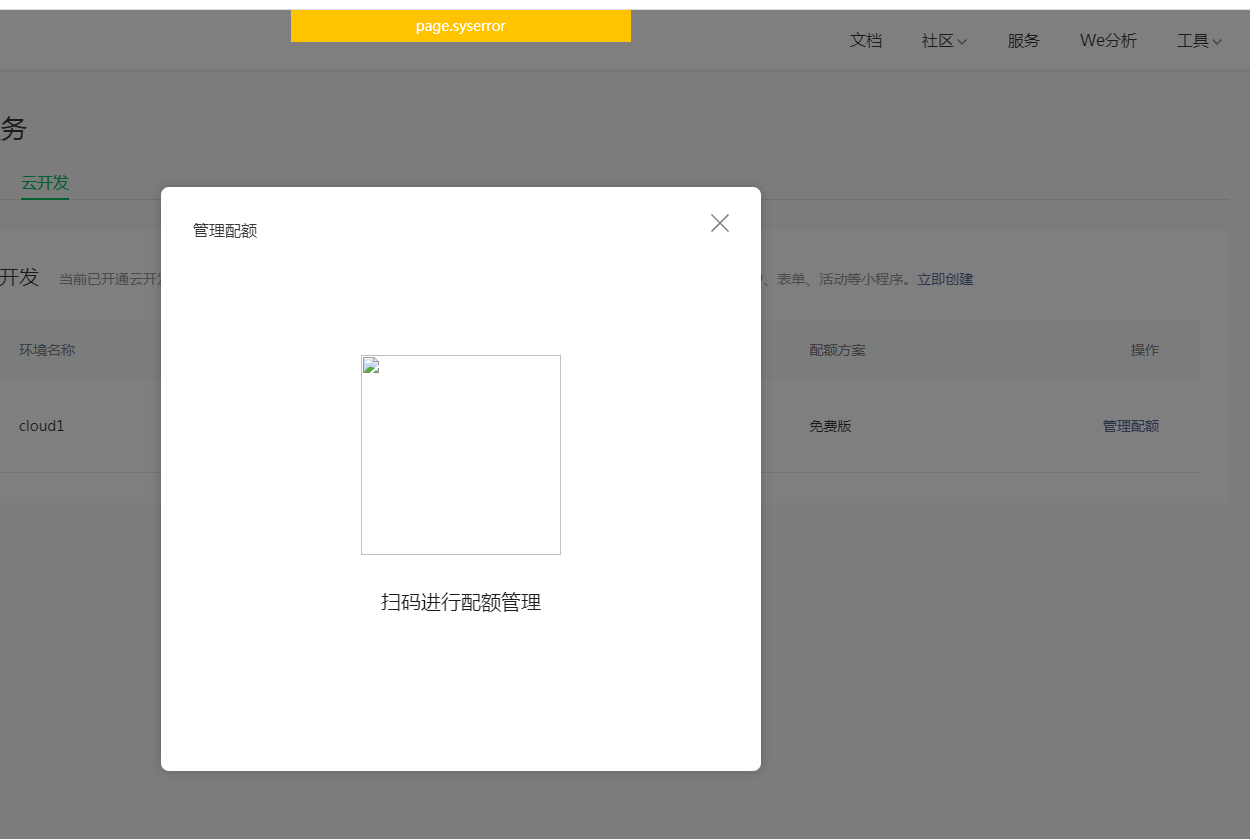Expand the 工具 dropdown menu

1200,41
